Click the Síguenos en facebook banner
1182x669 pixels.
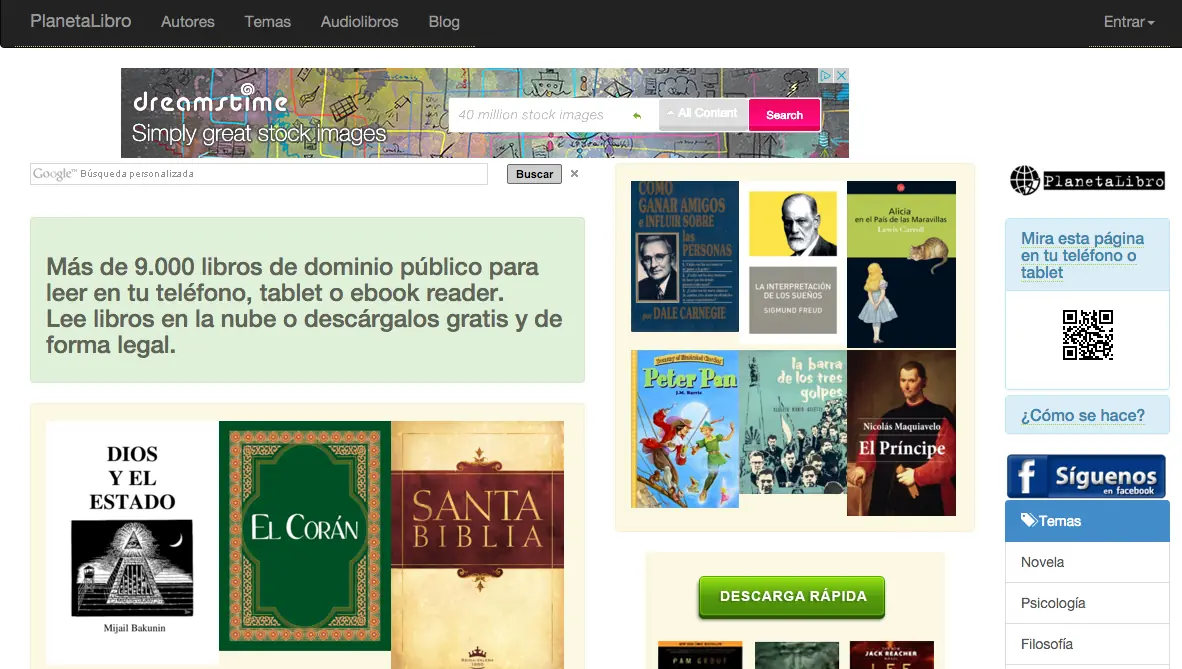coord(1086,476)
